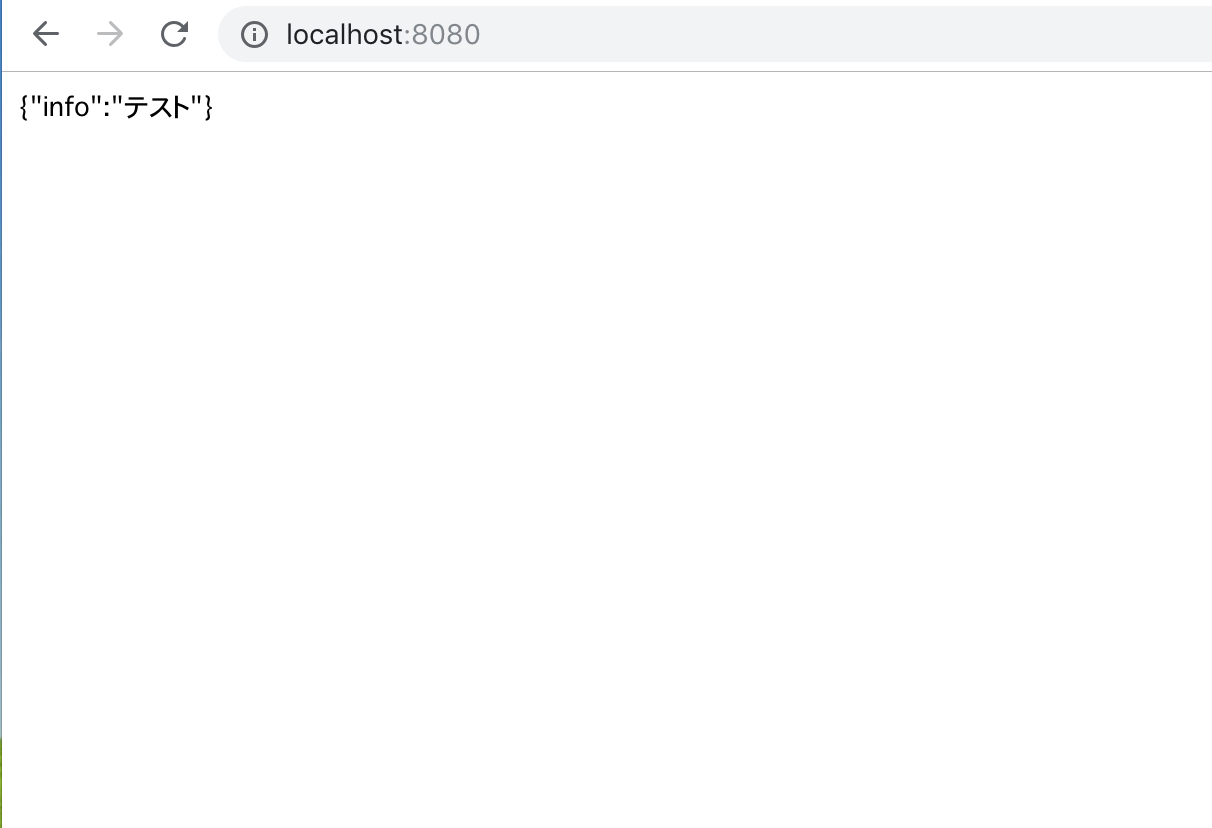
Task: Click the right-pointing arrow beside Back
Action: [x=110, y=34]
